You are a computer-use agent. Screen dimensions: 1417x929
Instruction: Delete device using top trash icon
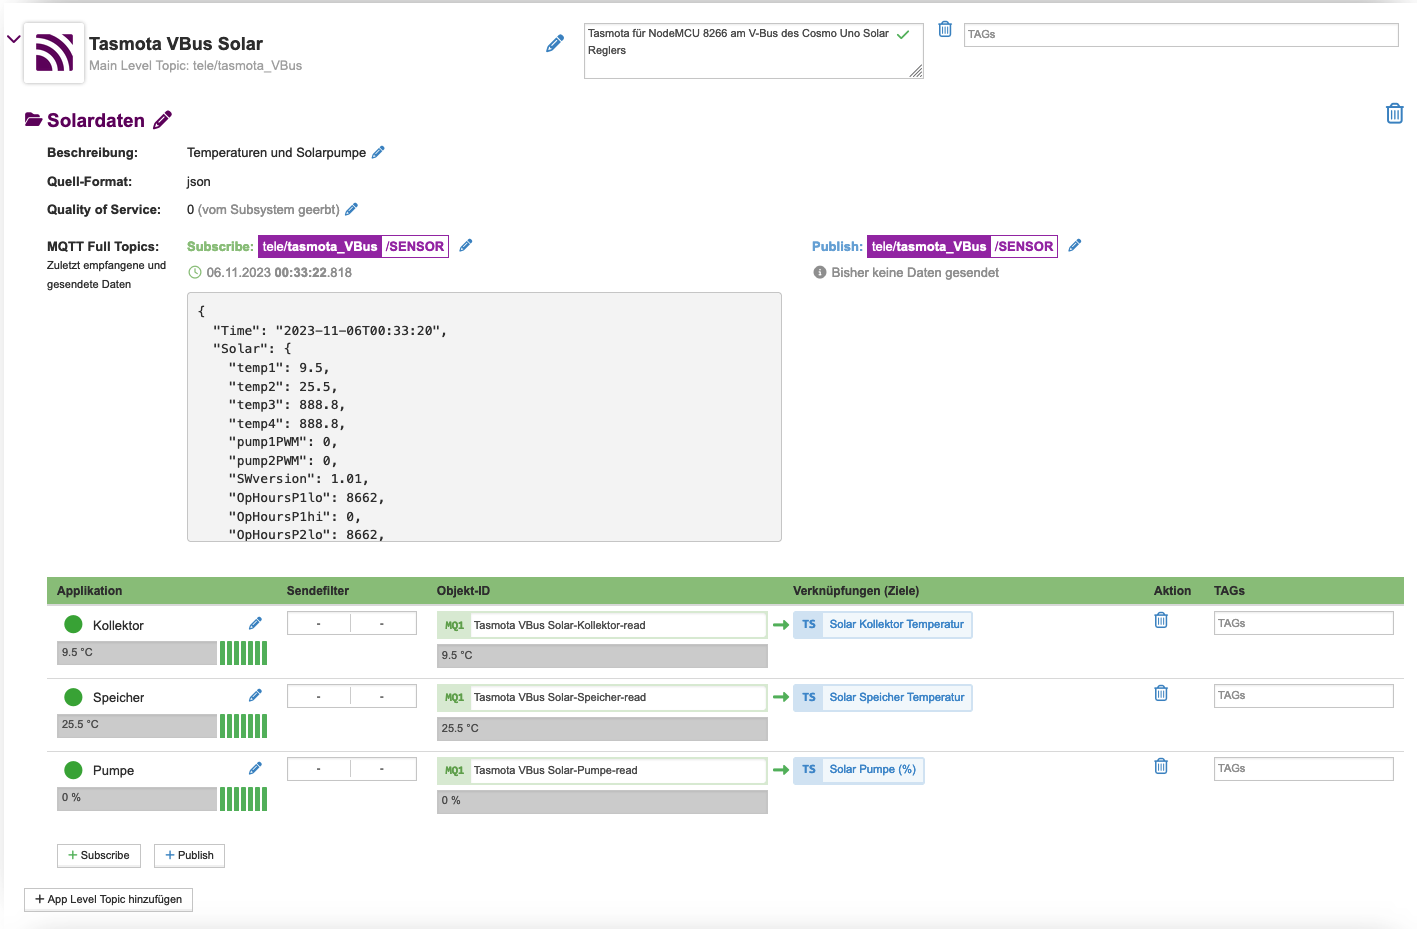click(x=945, y=29)
